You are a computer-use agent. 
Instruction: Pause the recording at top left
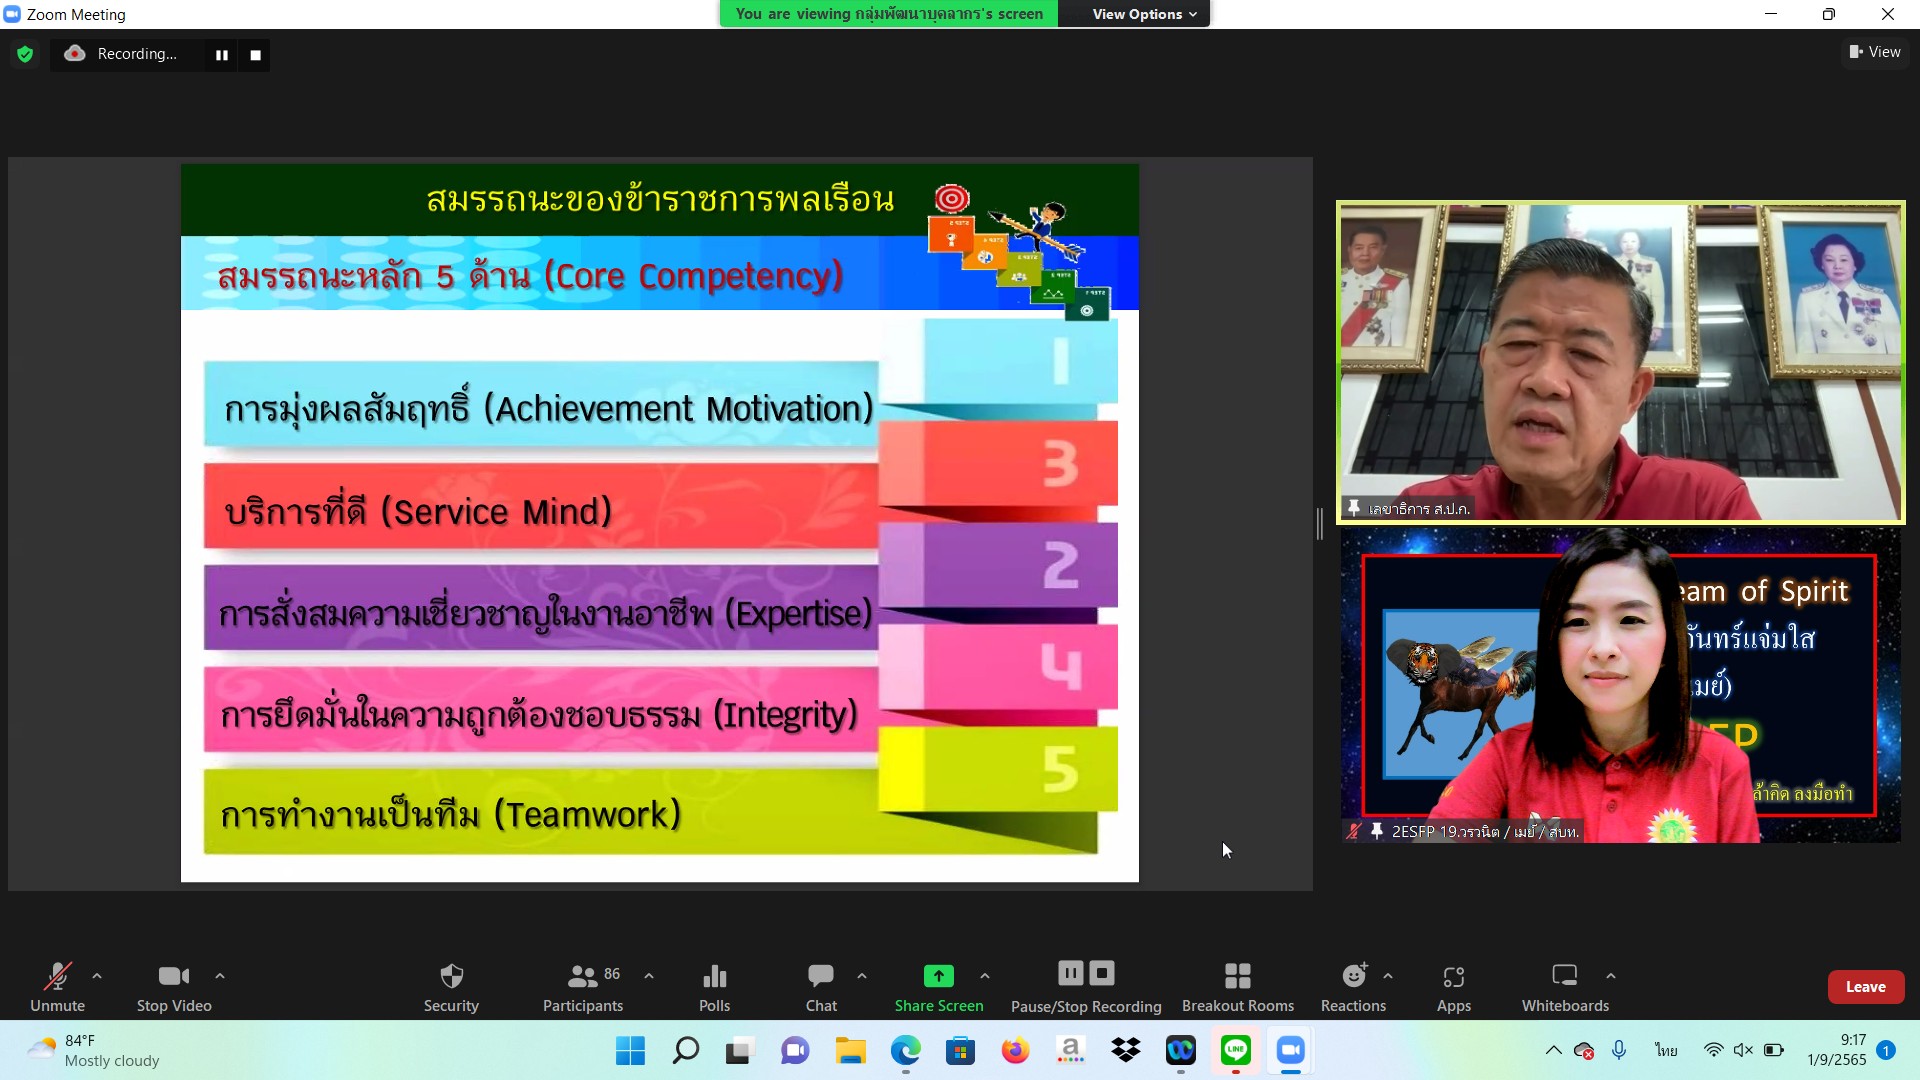click(222, 55)
